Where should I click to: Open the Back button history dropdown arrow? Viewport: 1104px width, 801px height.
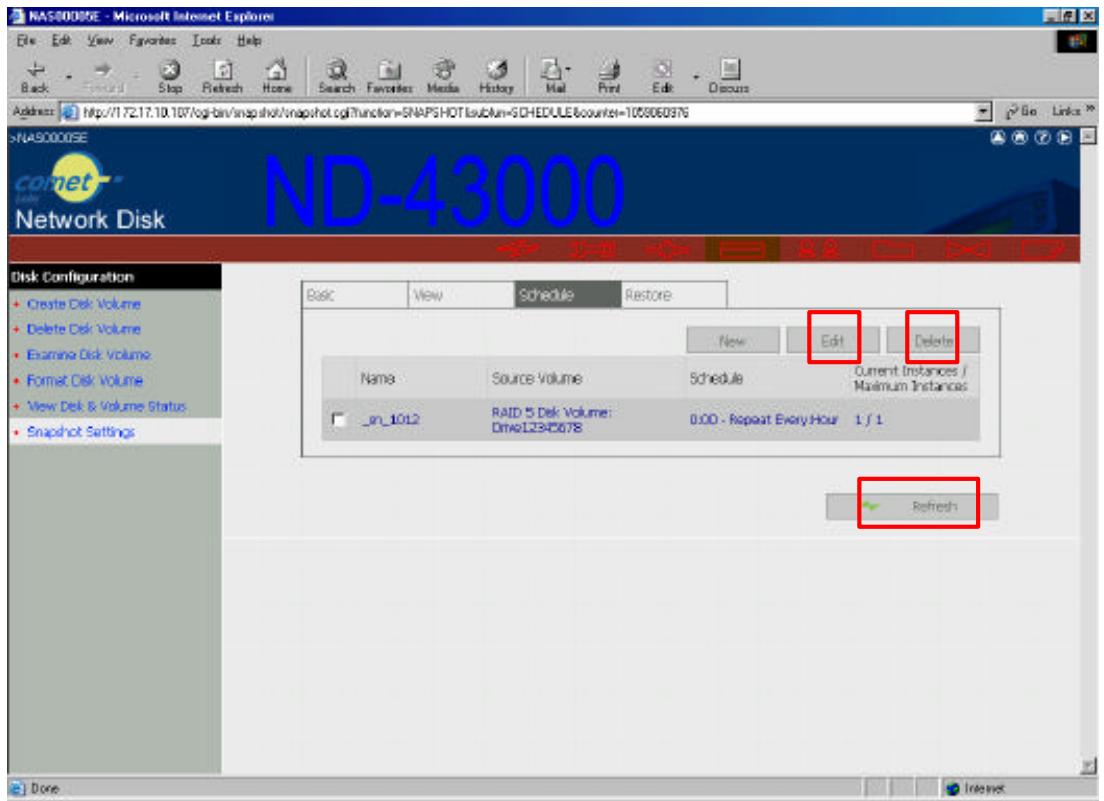pos(68,77)
